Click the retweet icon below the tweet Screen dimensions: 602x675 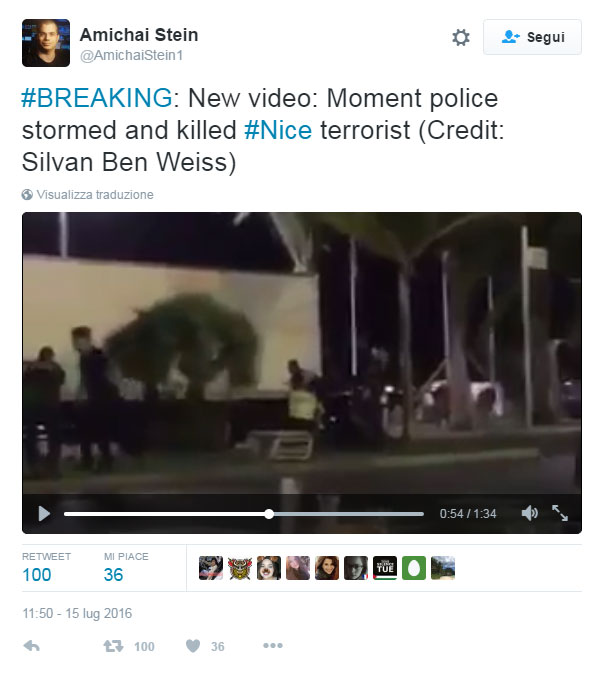point(113,646)
